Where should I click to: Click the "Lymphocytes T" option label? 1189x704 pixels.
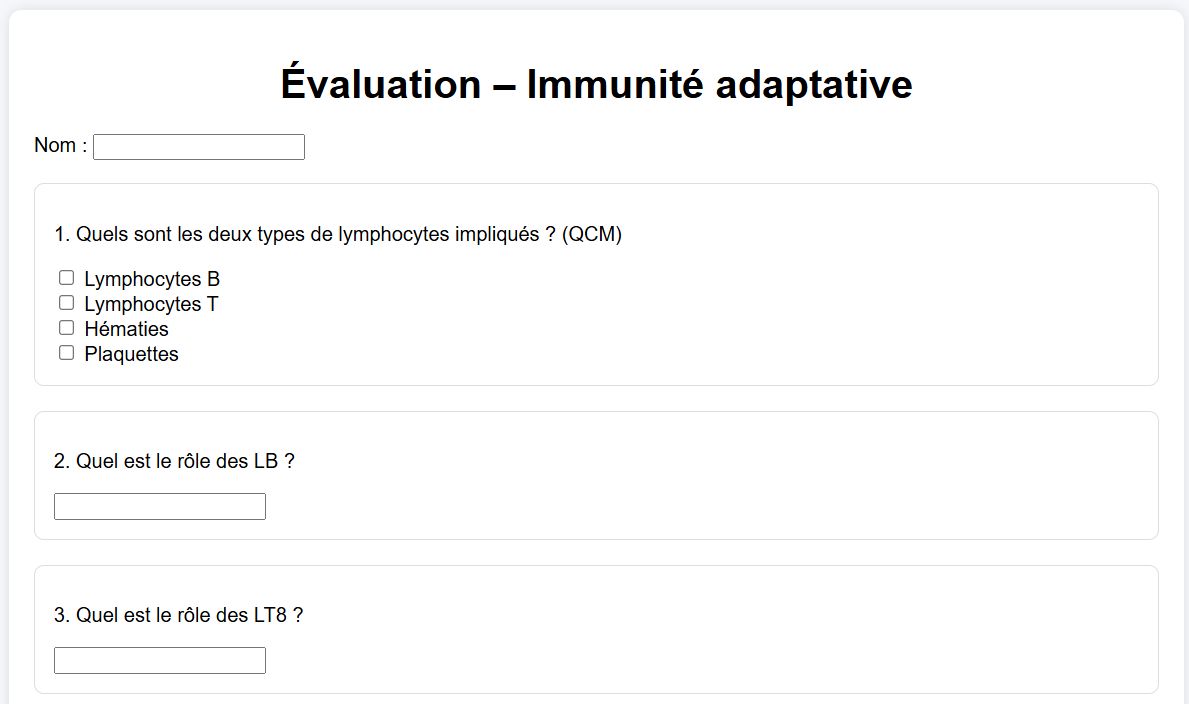pos(151,304)
